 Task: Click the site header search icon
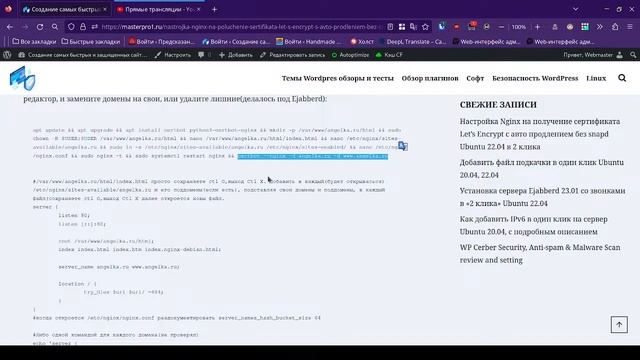622,78
